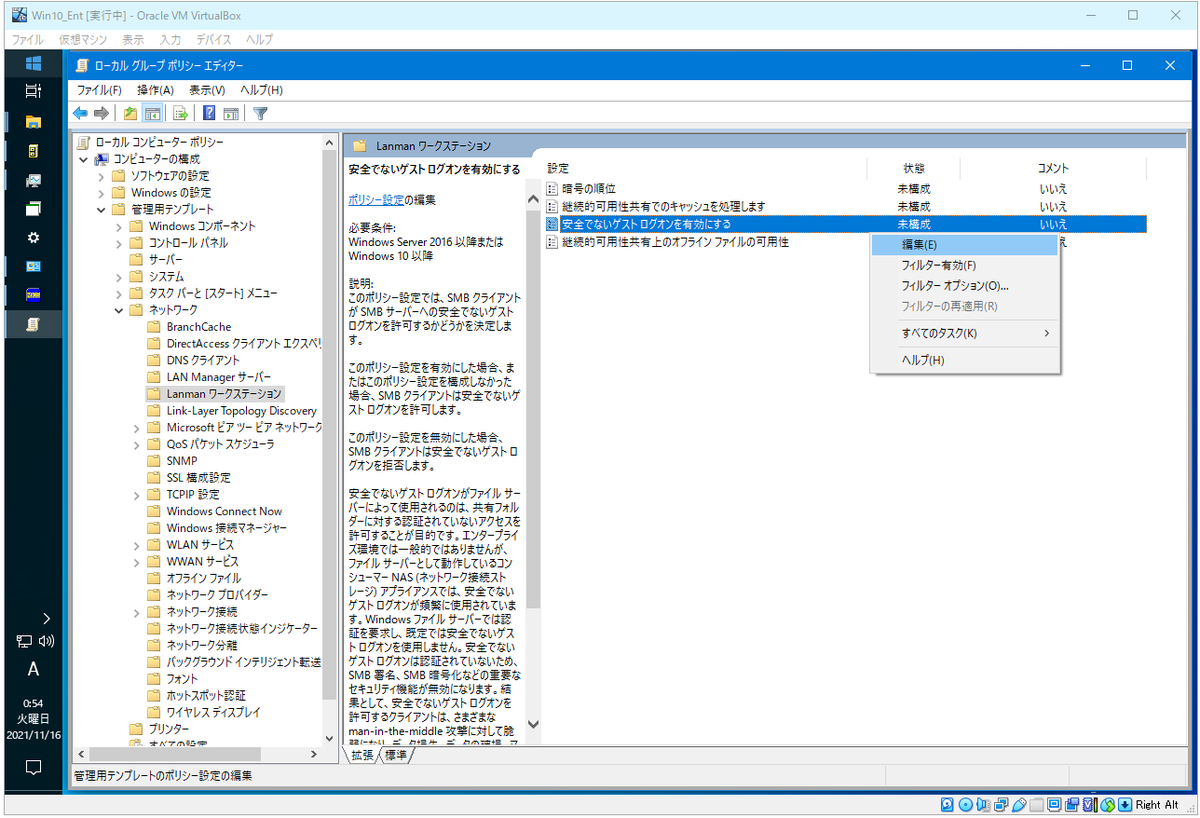This screenshot has height=818, width=1200.
Task: Choose 編集(E) in the context menu
Action: 965,245
